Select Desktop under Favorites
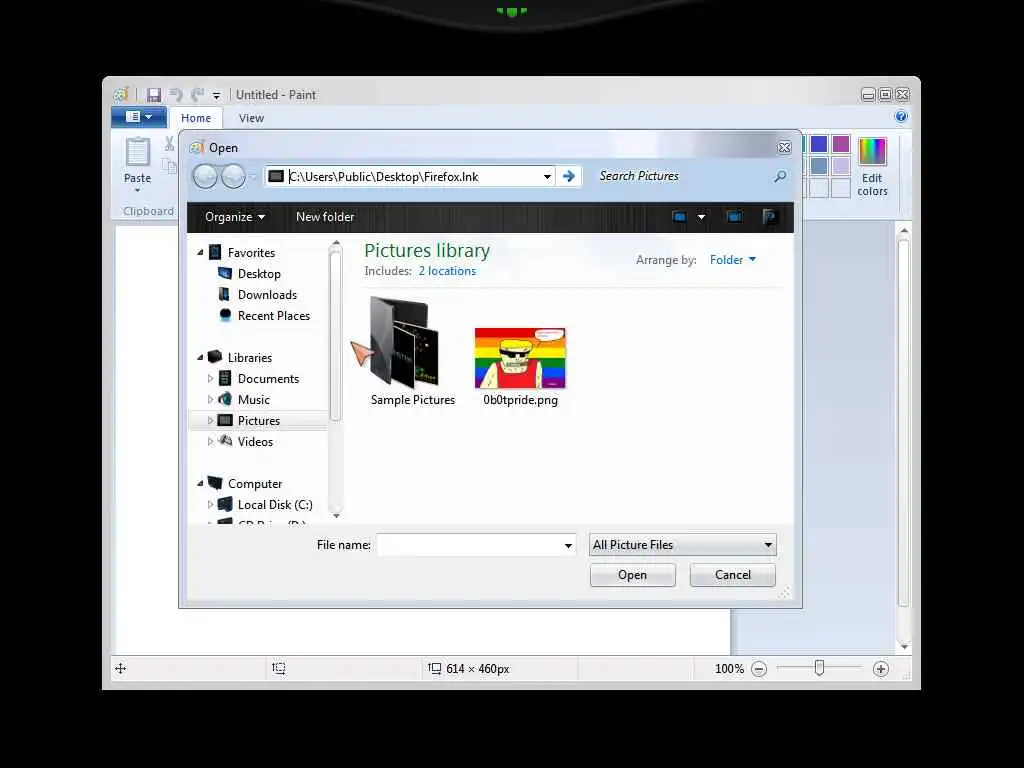Screen dimensions: 1024x768 (x=259, y=274)
